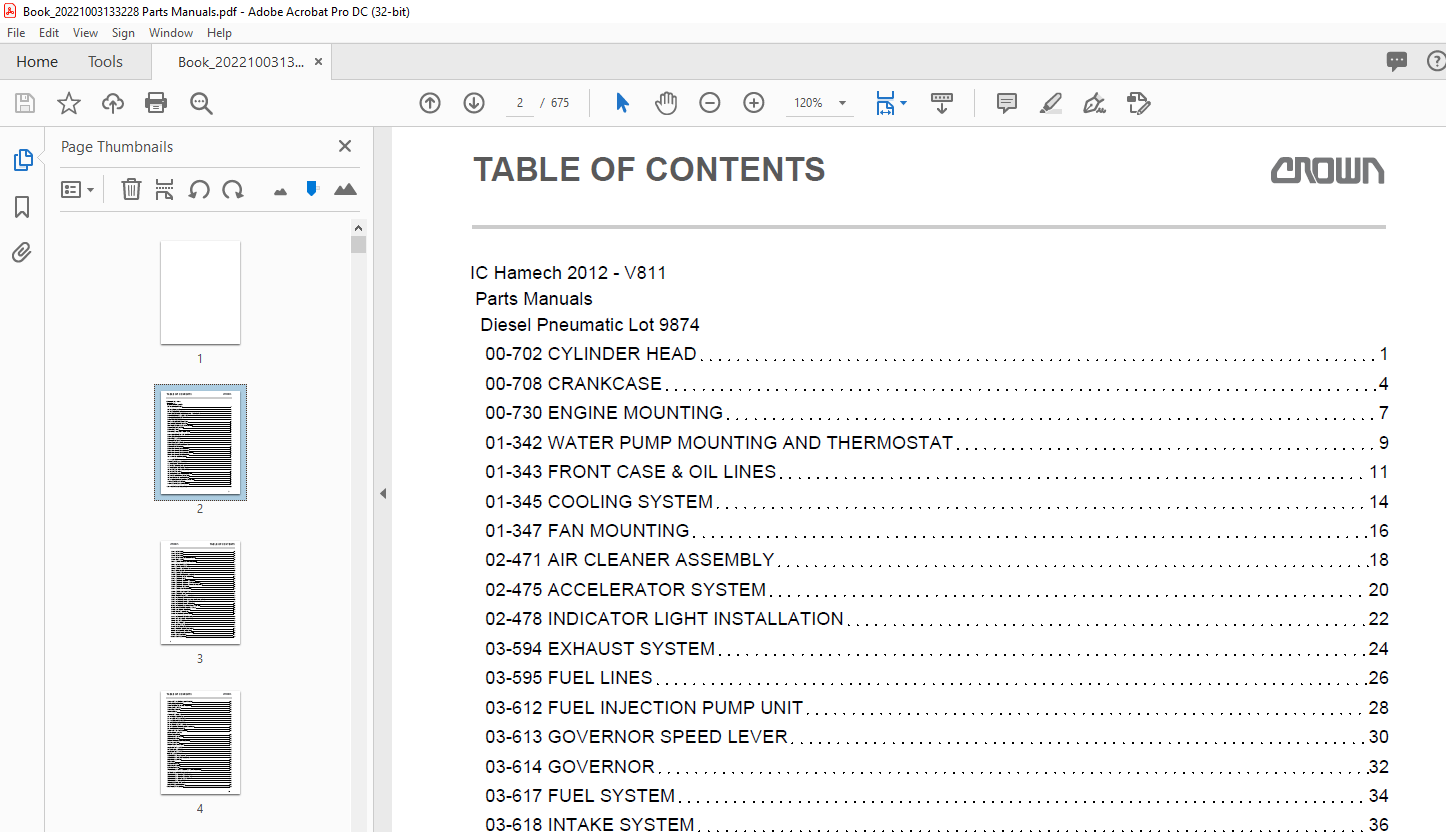The width and height of the screenshot is (1446, 832).
Task: Open the View menu
Action: coord(85,33)
